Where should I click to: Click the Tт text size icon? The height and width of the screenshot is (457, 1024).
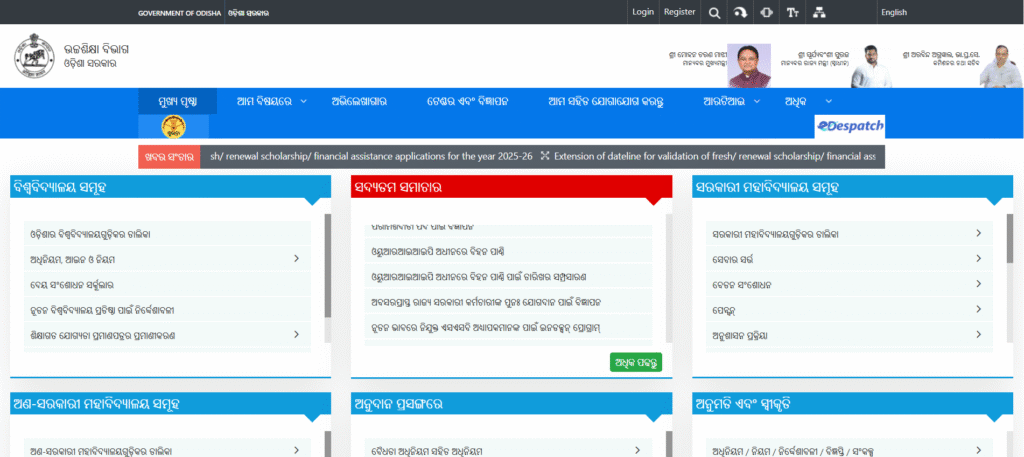pyautogui.click(x=793, y=12)
